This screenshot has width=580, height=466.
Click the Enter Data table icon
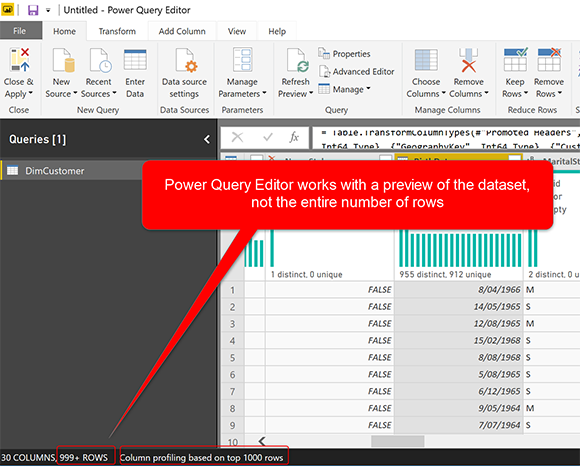pos(135,60)
